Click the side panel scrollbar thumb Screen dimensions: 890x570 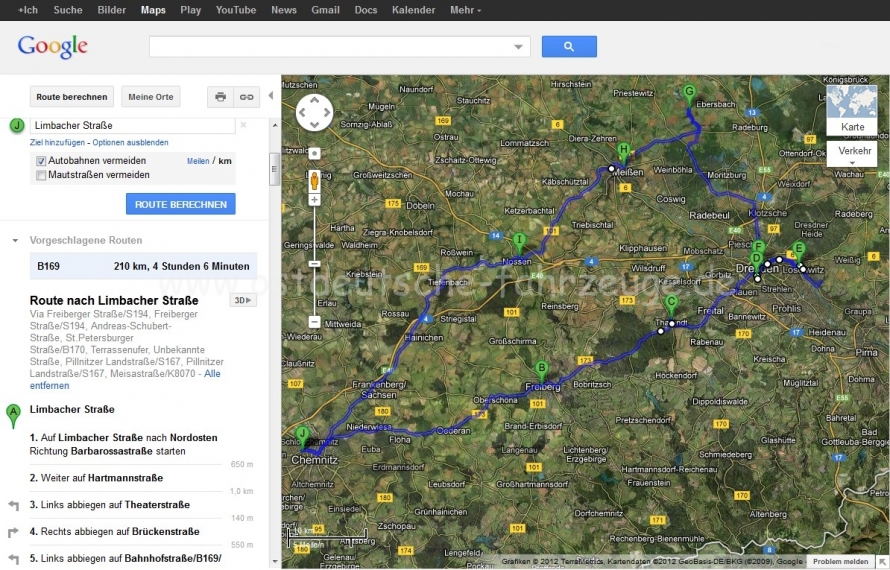coord(274,169)
